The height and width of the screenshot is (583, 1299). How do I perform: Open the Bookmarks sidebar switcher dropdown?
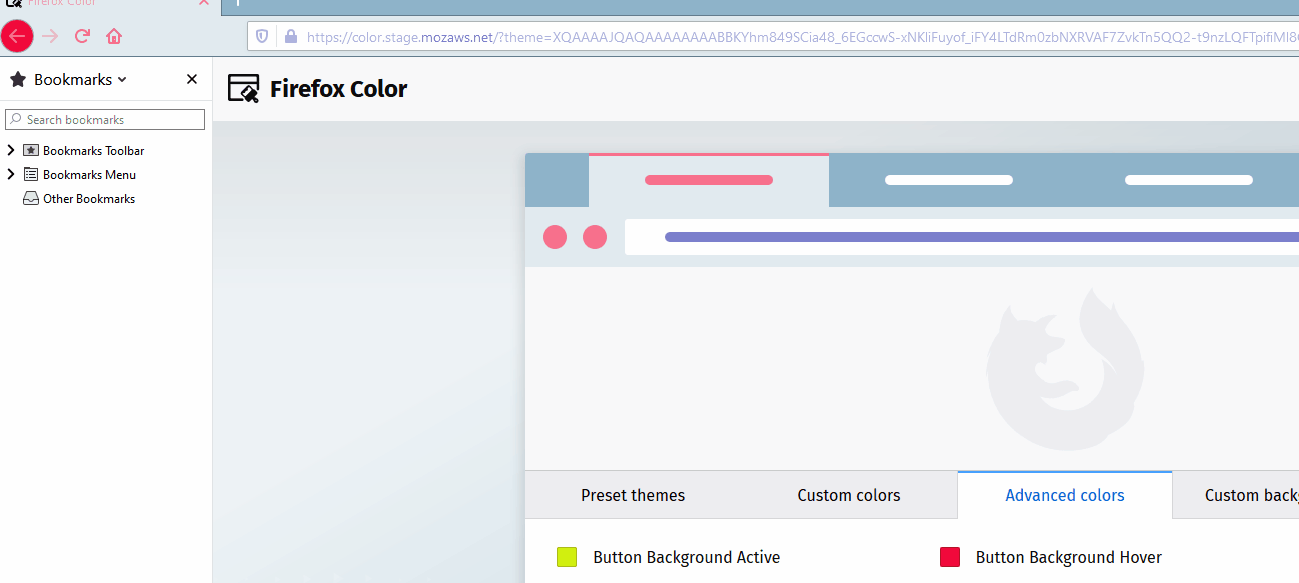pos(80,79)
